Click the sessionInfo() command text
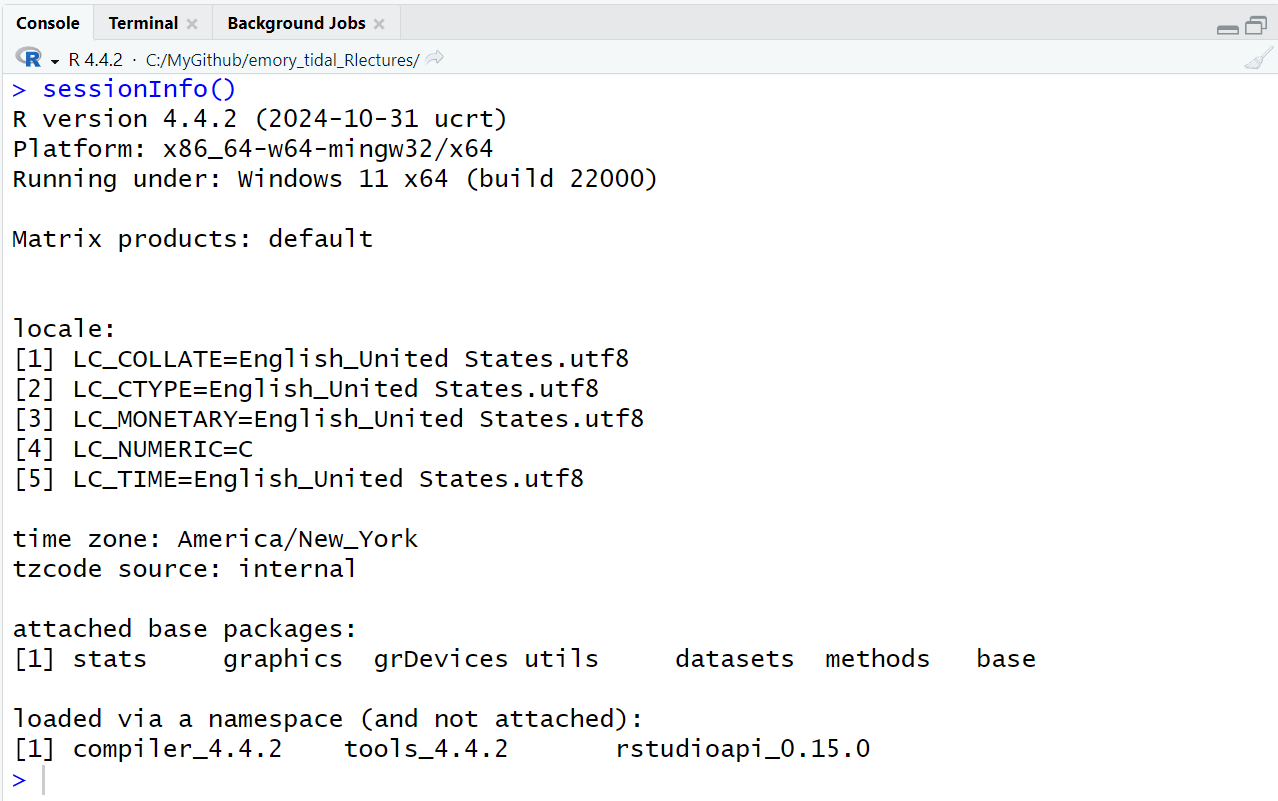This screenshot has height=801, width=1278. coord(139,89)
